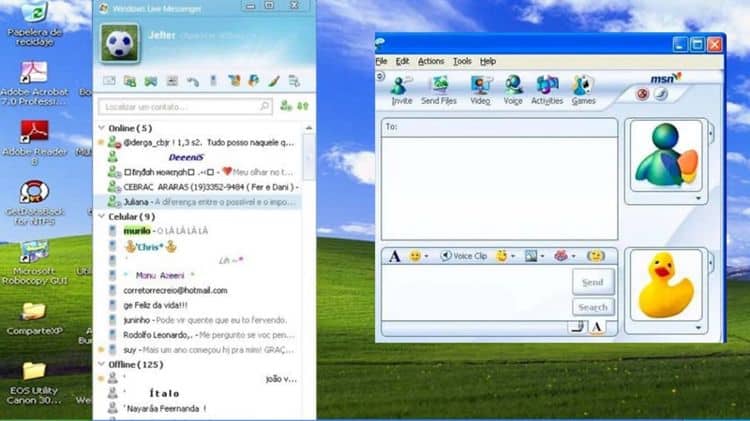Start a Video call from chat toolbar
Image resolution: width=750 pixels, height=421 pixels.
pos(480,90)
